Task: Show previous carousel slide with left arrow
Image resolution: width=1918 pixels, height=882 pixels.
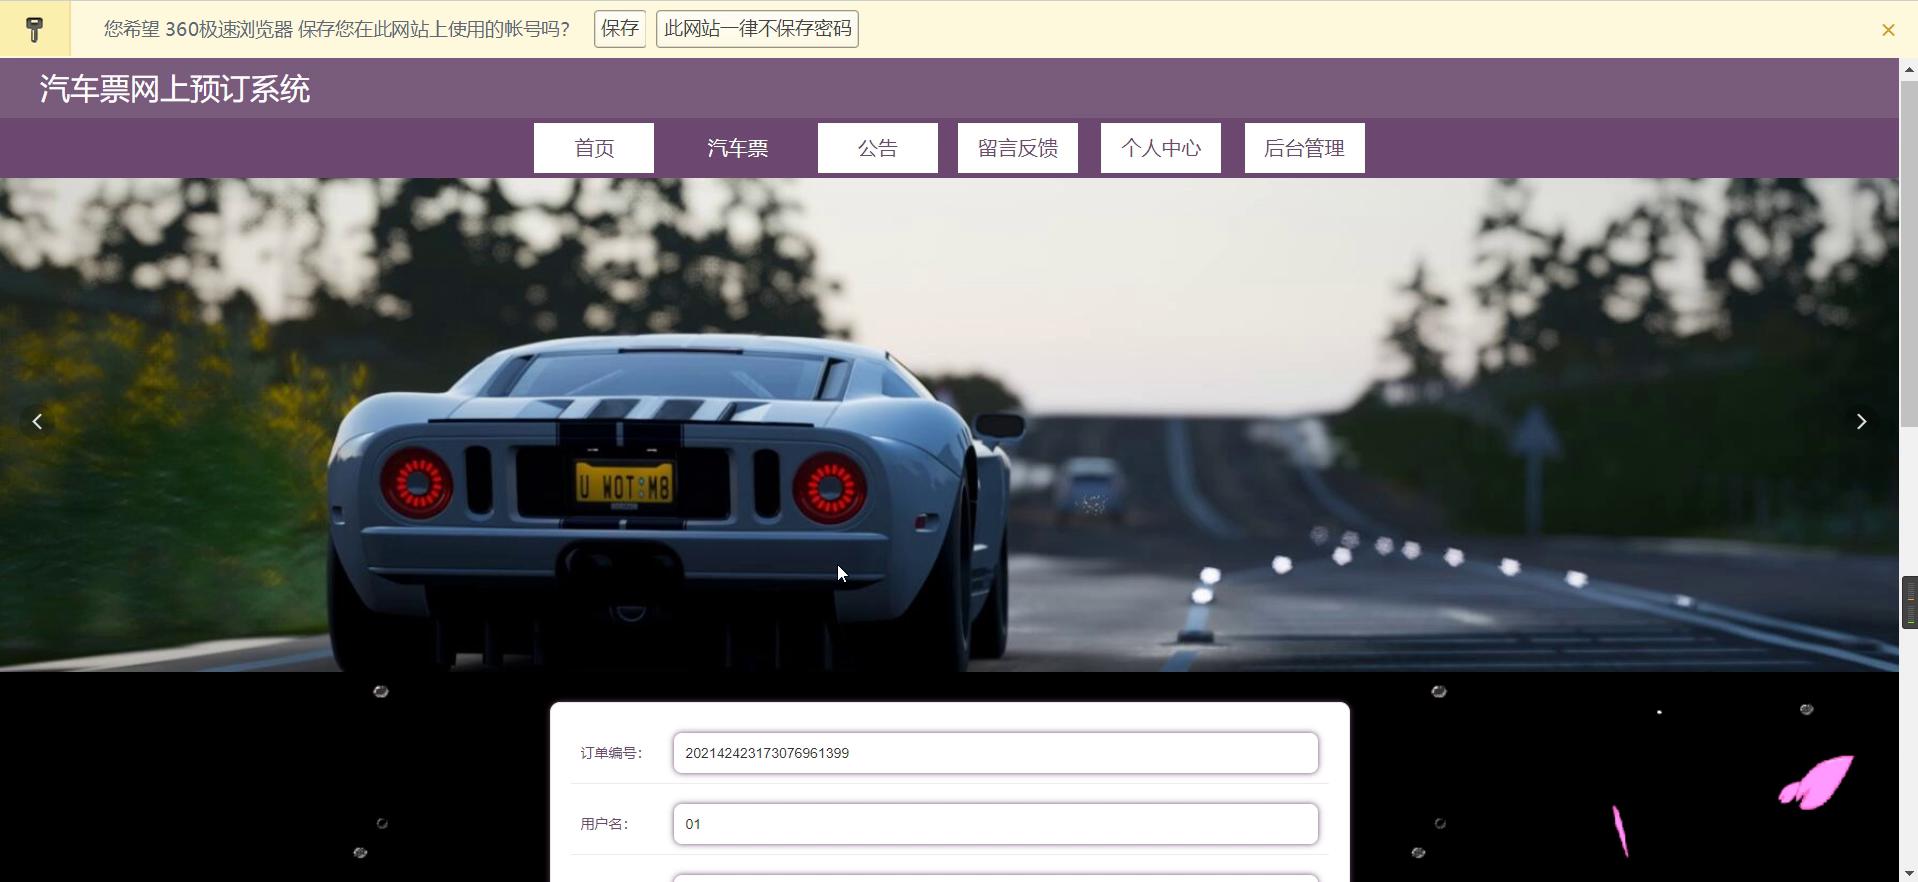Action: pyautogui.click(x=38, y=422)
